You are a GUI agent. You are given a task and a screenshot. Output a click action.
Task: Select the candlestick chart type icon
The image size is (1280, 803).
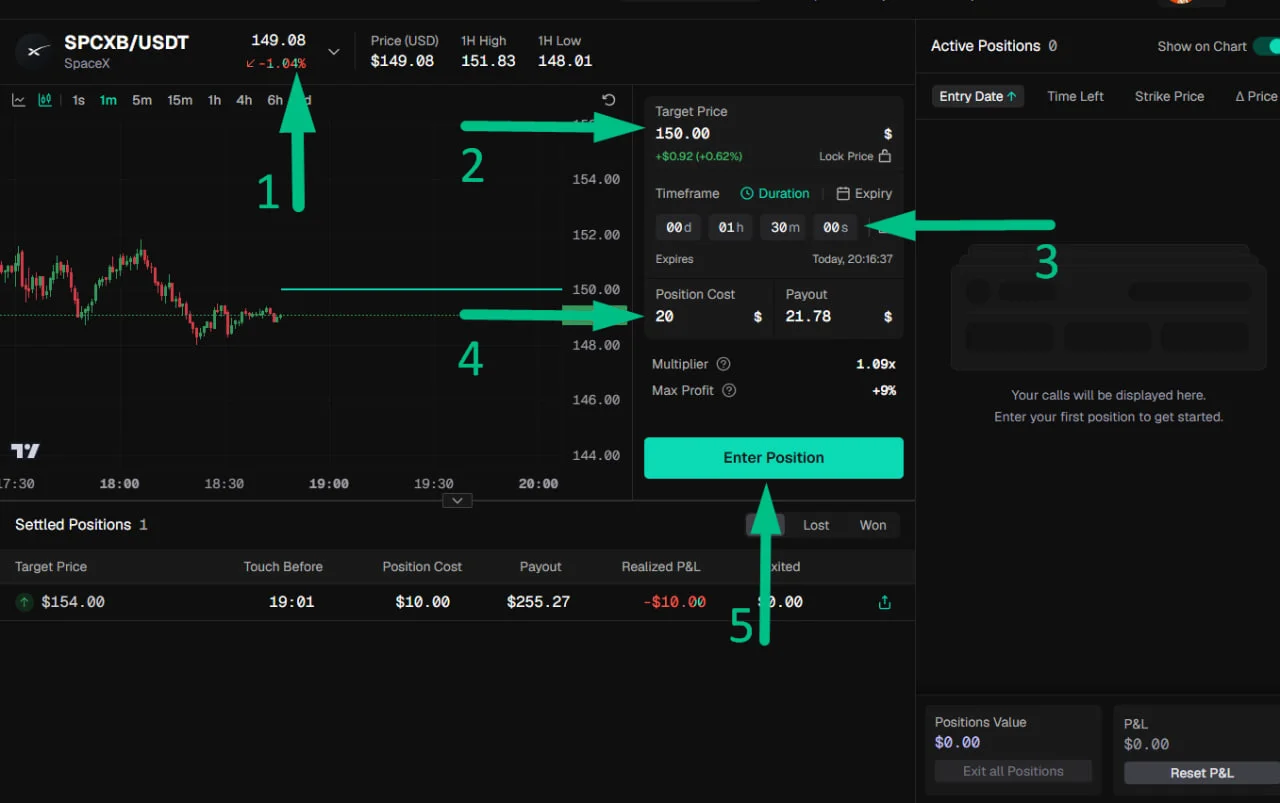coord(45,100)
